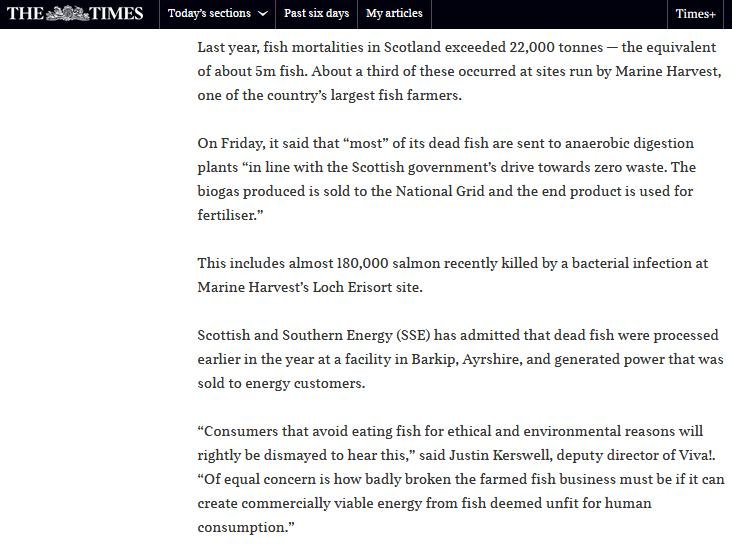Click the paragraph starting "This includes almost 180,000"
This screenshot has height=550, width=732.
pos(452,275)
